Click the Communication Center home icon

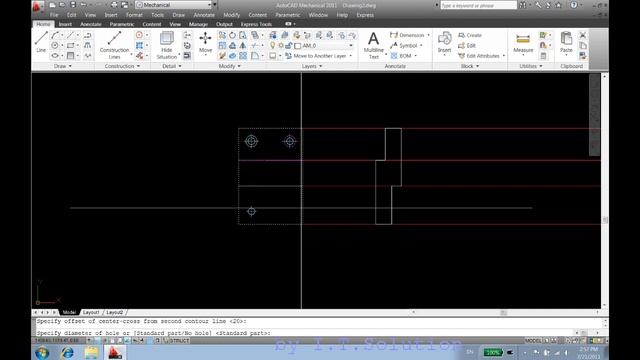[558, 5]
